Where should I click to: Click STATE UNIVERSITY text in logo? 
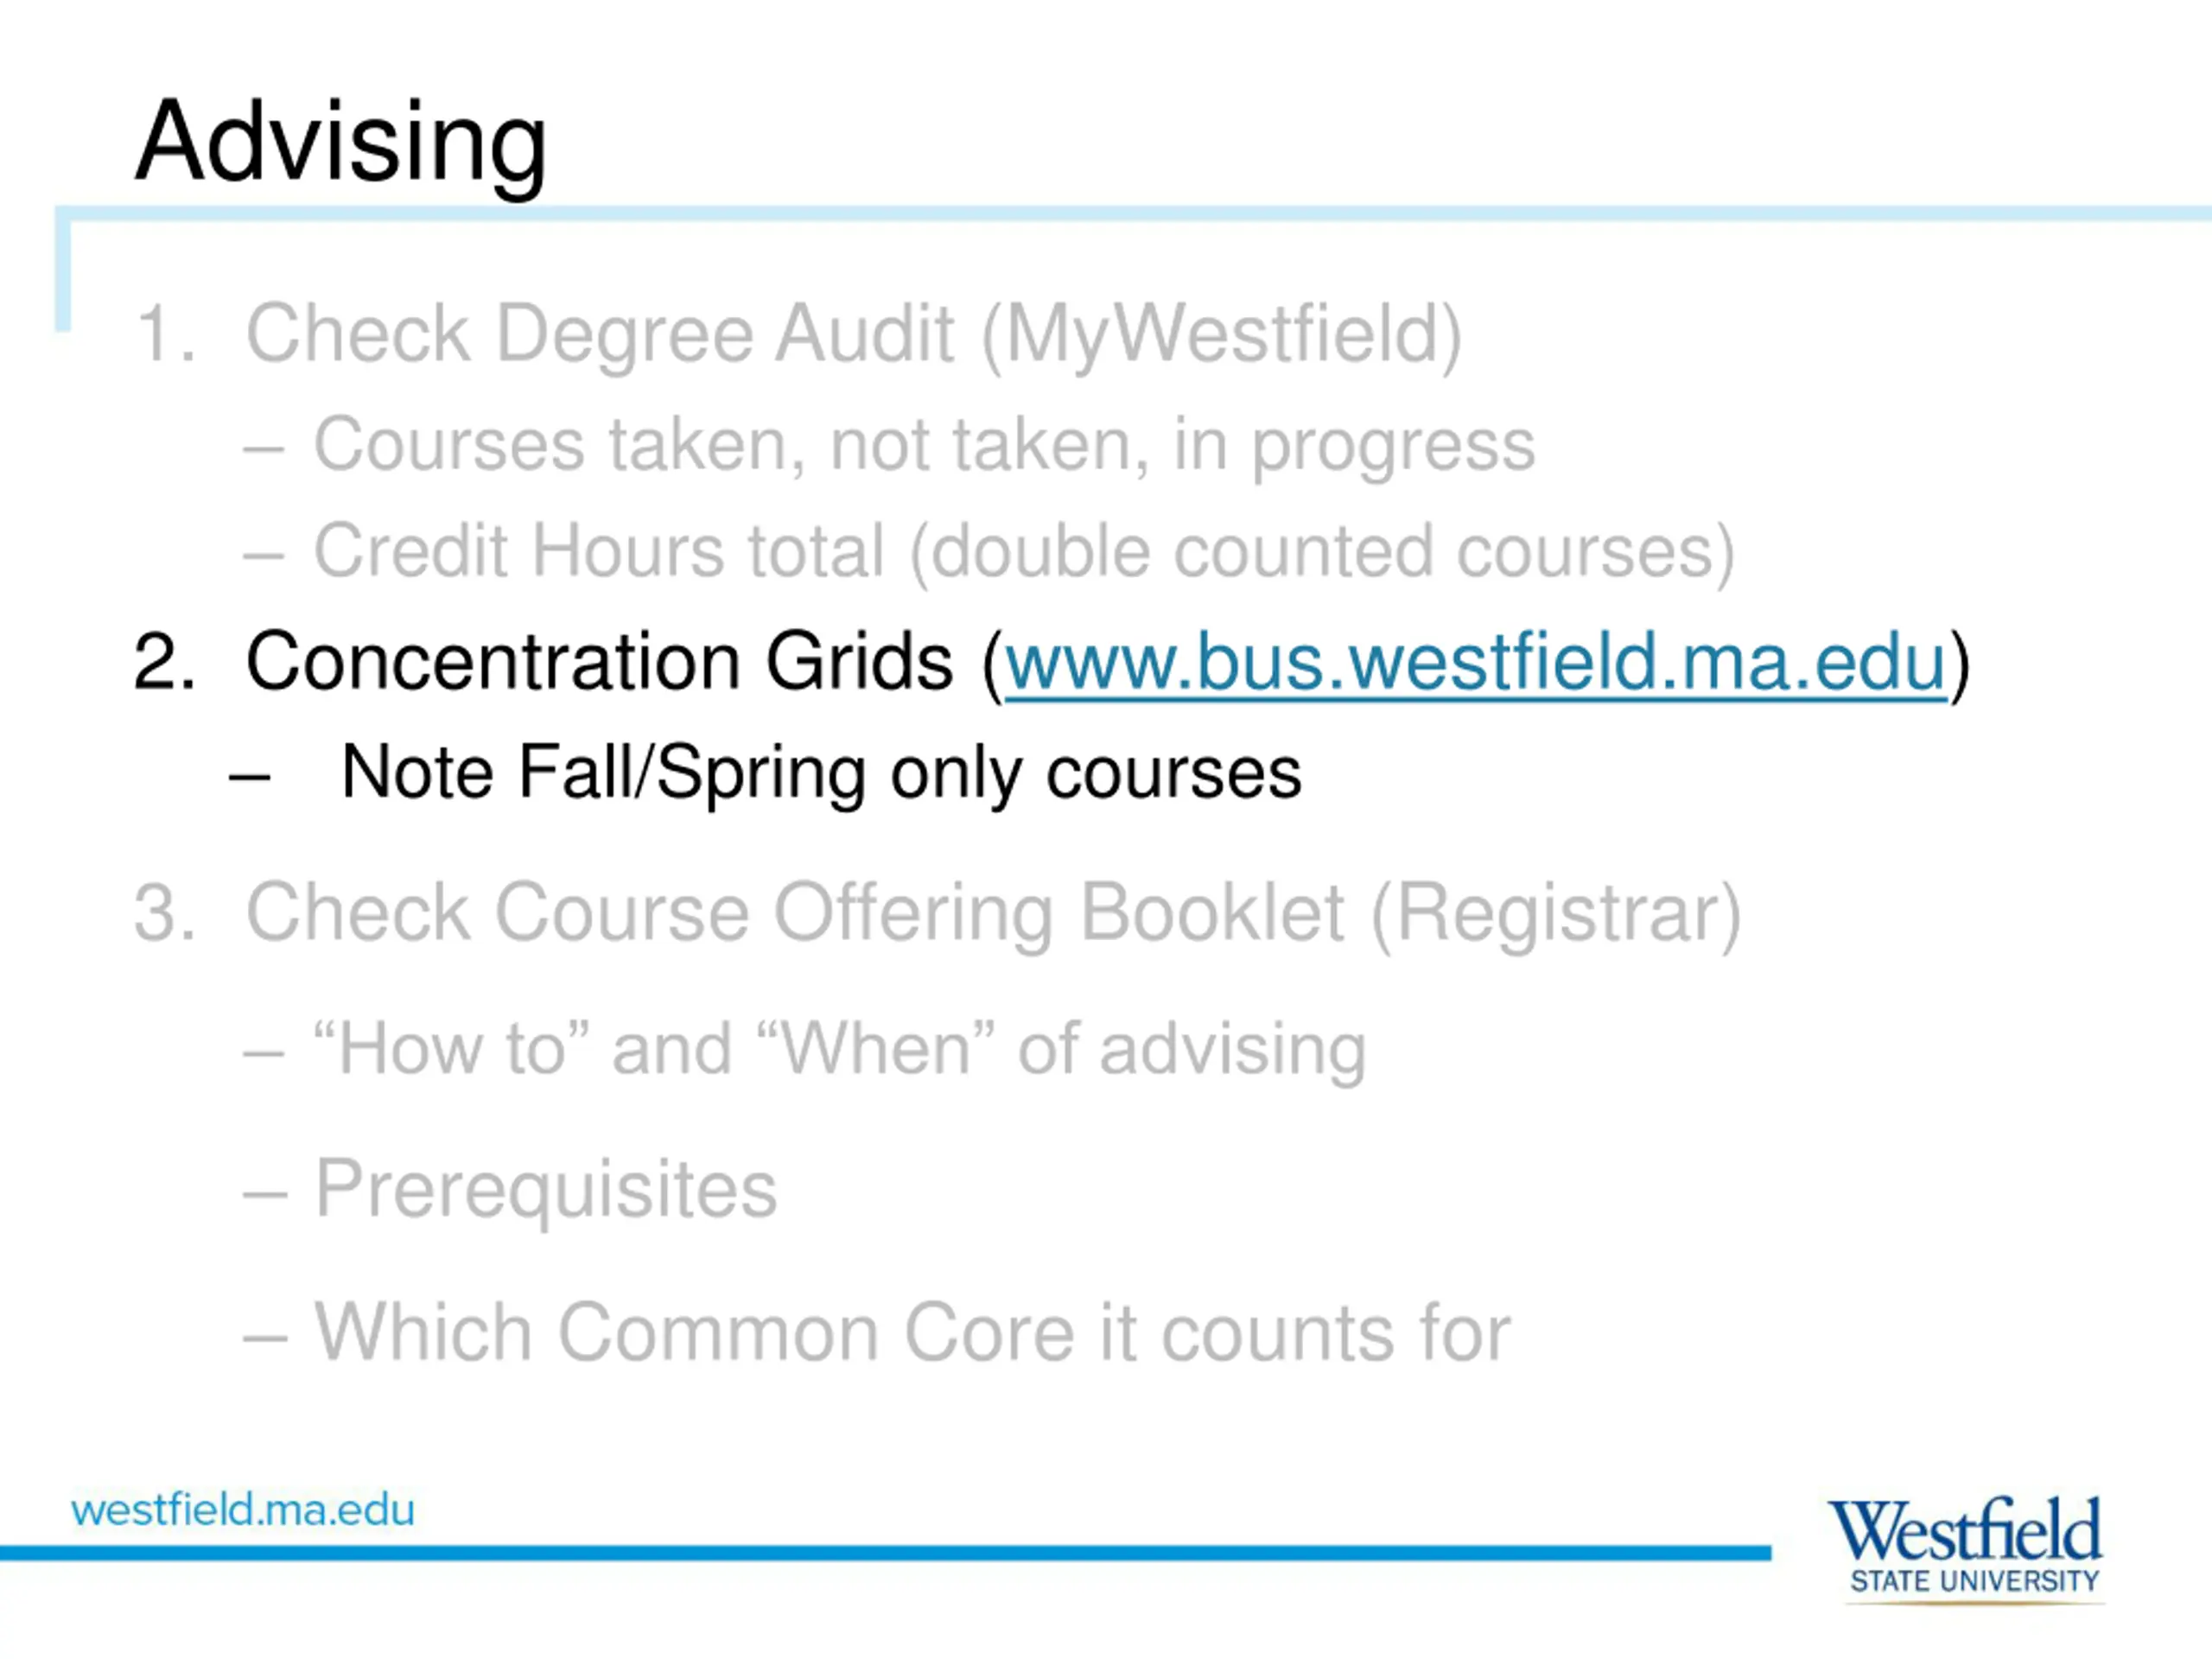(x=1974, y=1581)
